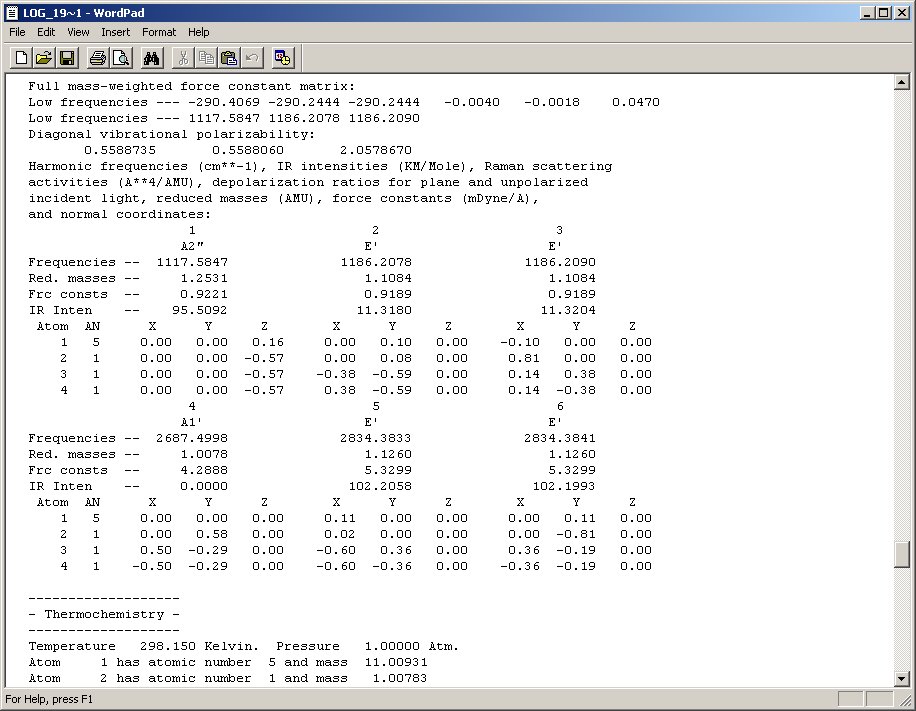This screenshot has width=916, height=711.
Task: Click the IR intensity value 95.5092
Action: click(x=200, y=310)
